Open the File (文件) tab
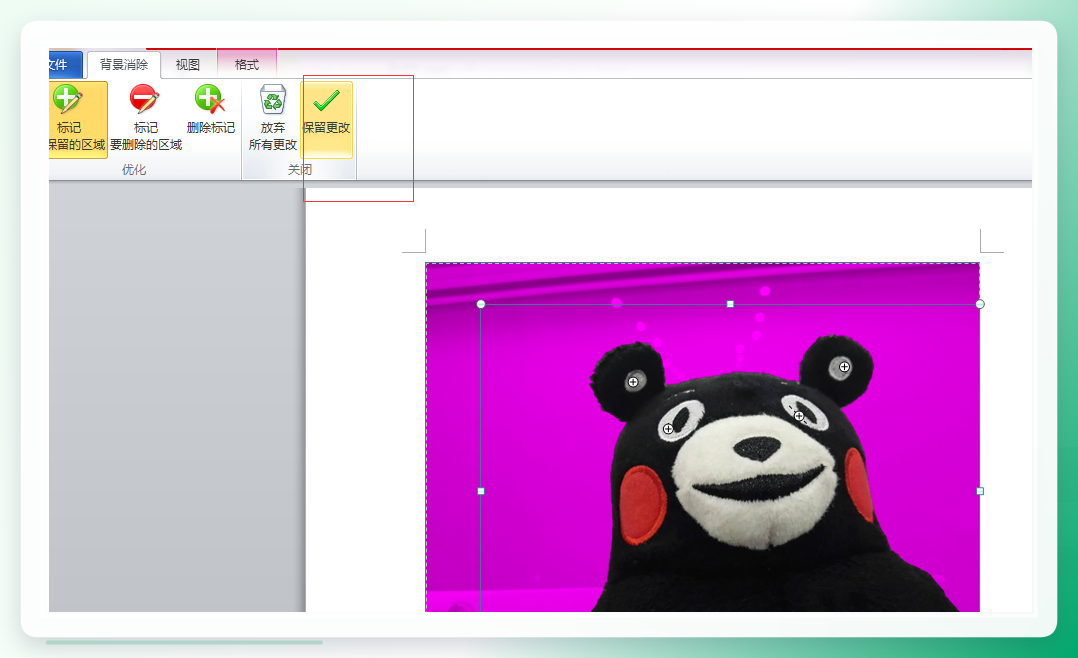The height and width of the screenshot is (658, 1078). (x=65, y=65)
